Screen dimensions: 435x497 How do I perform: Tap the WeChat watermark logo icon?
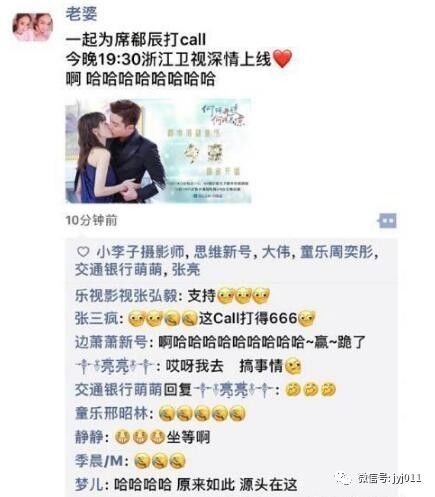(344, 479)
